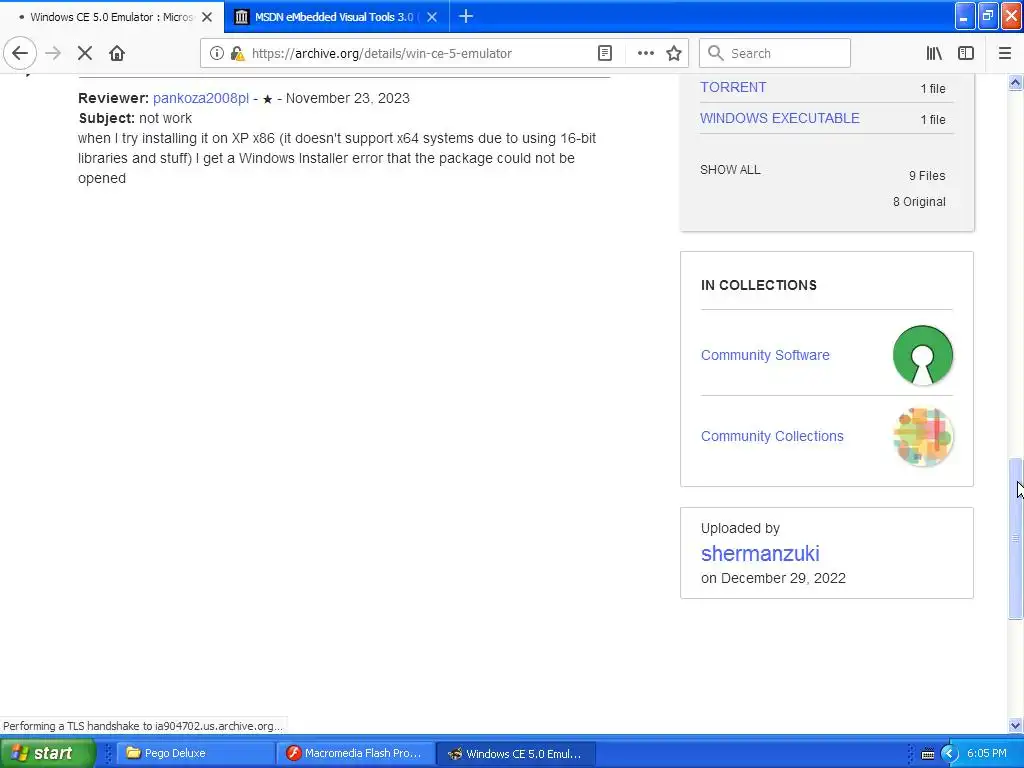Open reviewer pankoza2008pl profile link

tap(200, 98)
